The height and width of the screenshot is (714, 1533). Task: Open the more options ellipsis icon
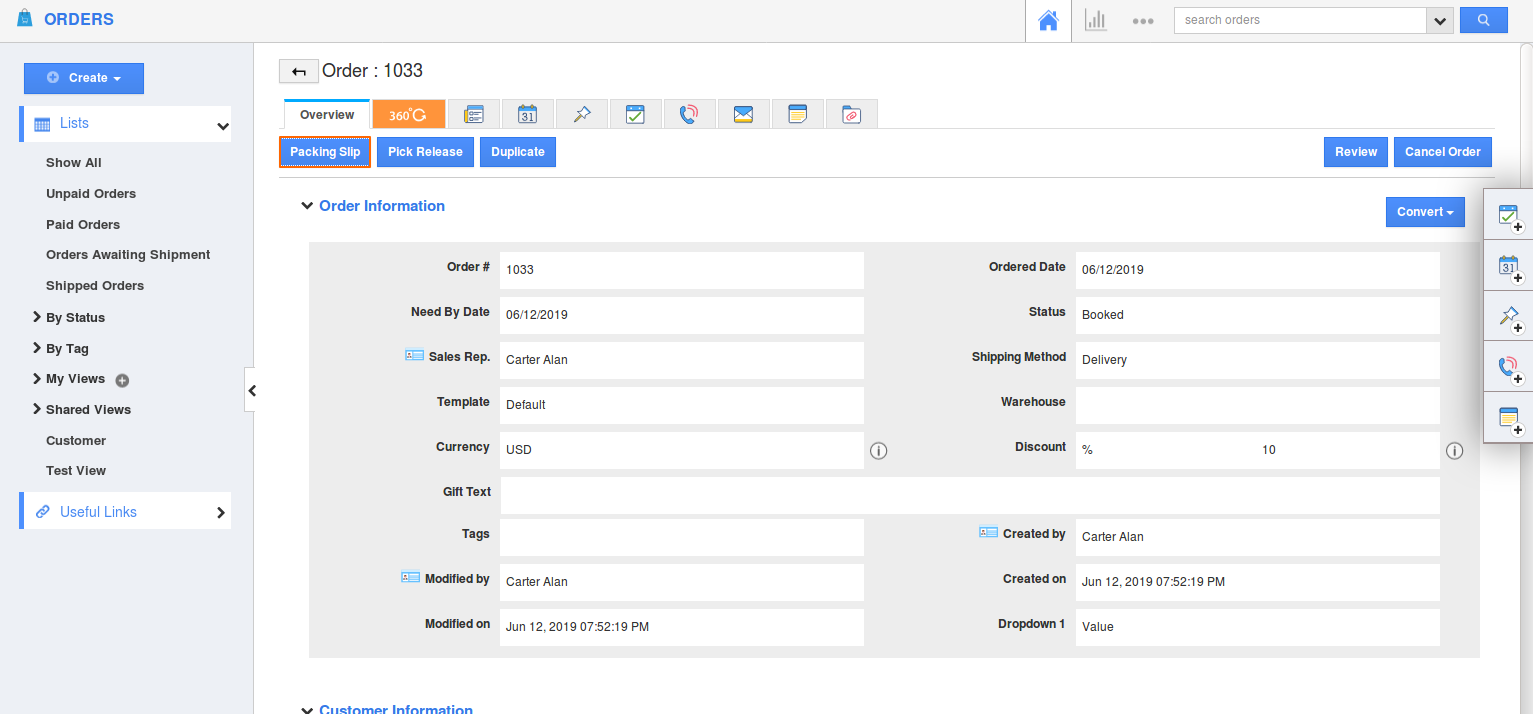tap(1143, 21)
